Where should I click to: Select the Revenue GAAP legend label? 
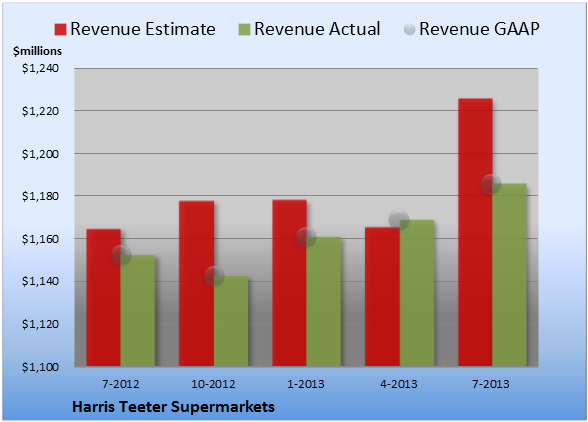(x=480, y=29)
